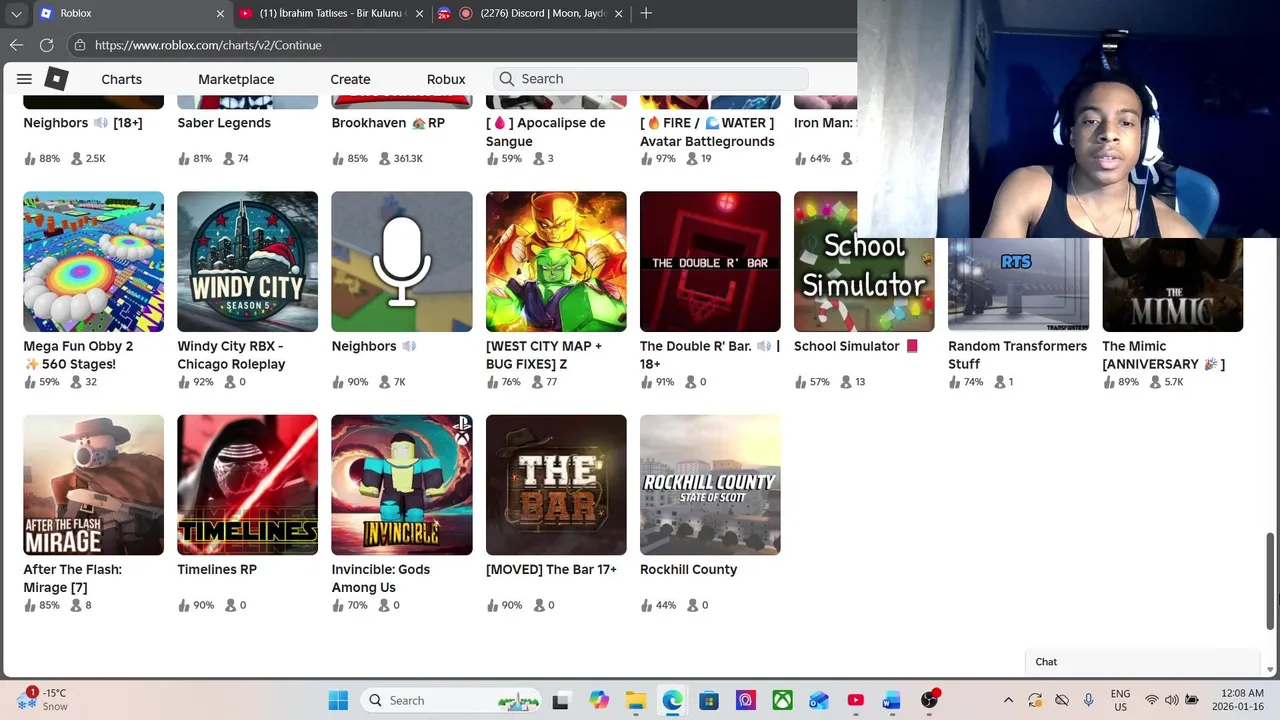
Task: Click the vertical page scrollbar thumb
Action: [1271, 582]
